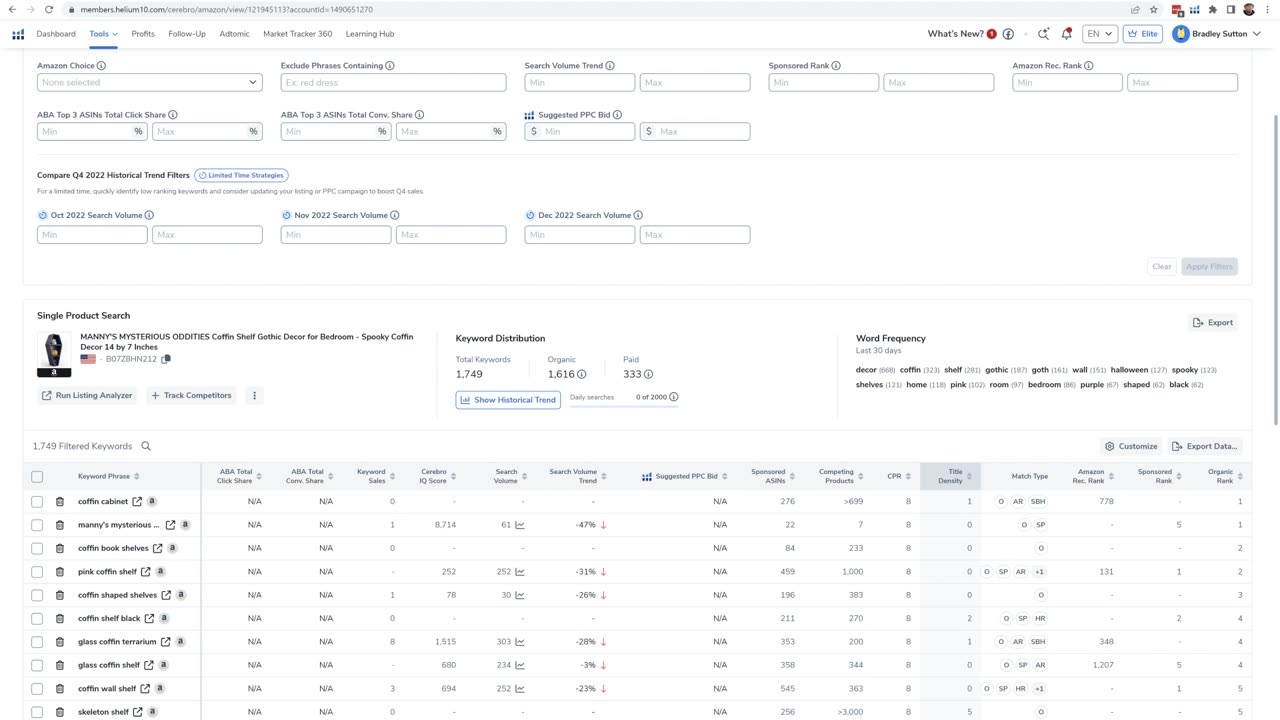Click the page vertical scrollbar
Viewport: 1280px width, 720px height.
pyautogui.click(x=1275, y=270)
